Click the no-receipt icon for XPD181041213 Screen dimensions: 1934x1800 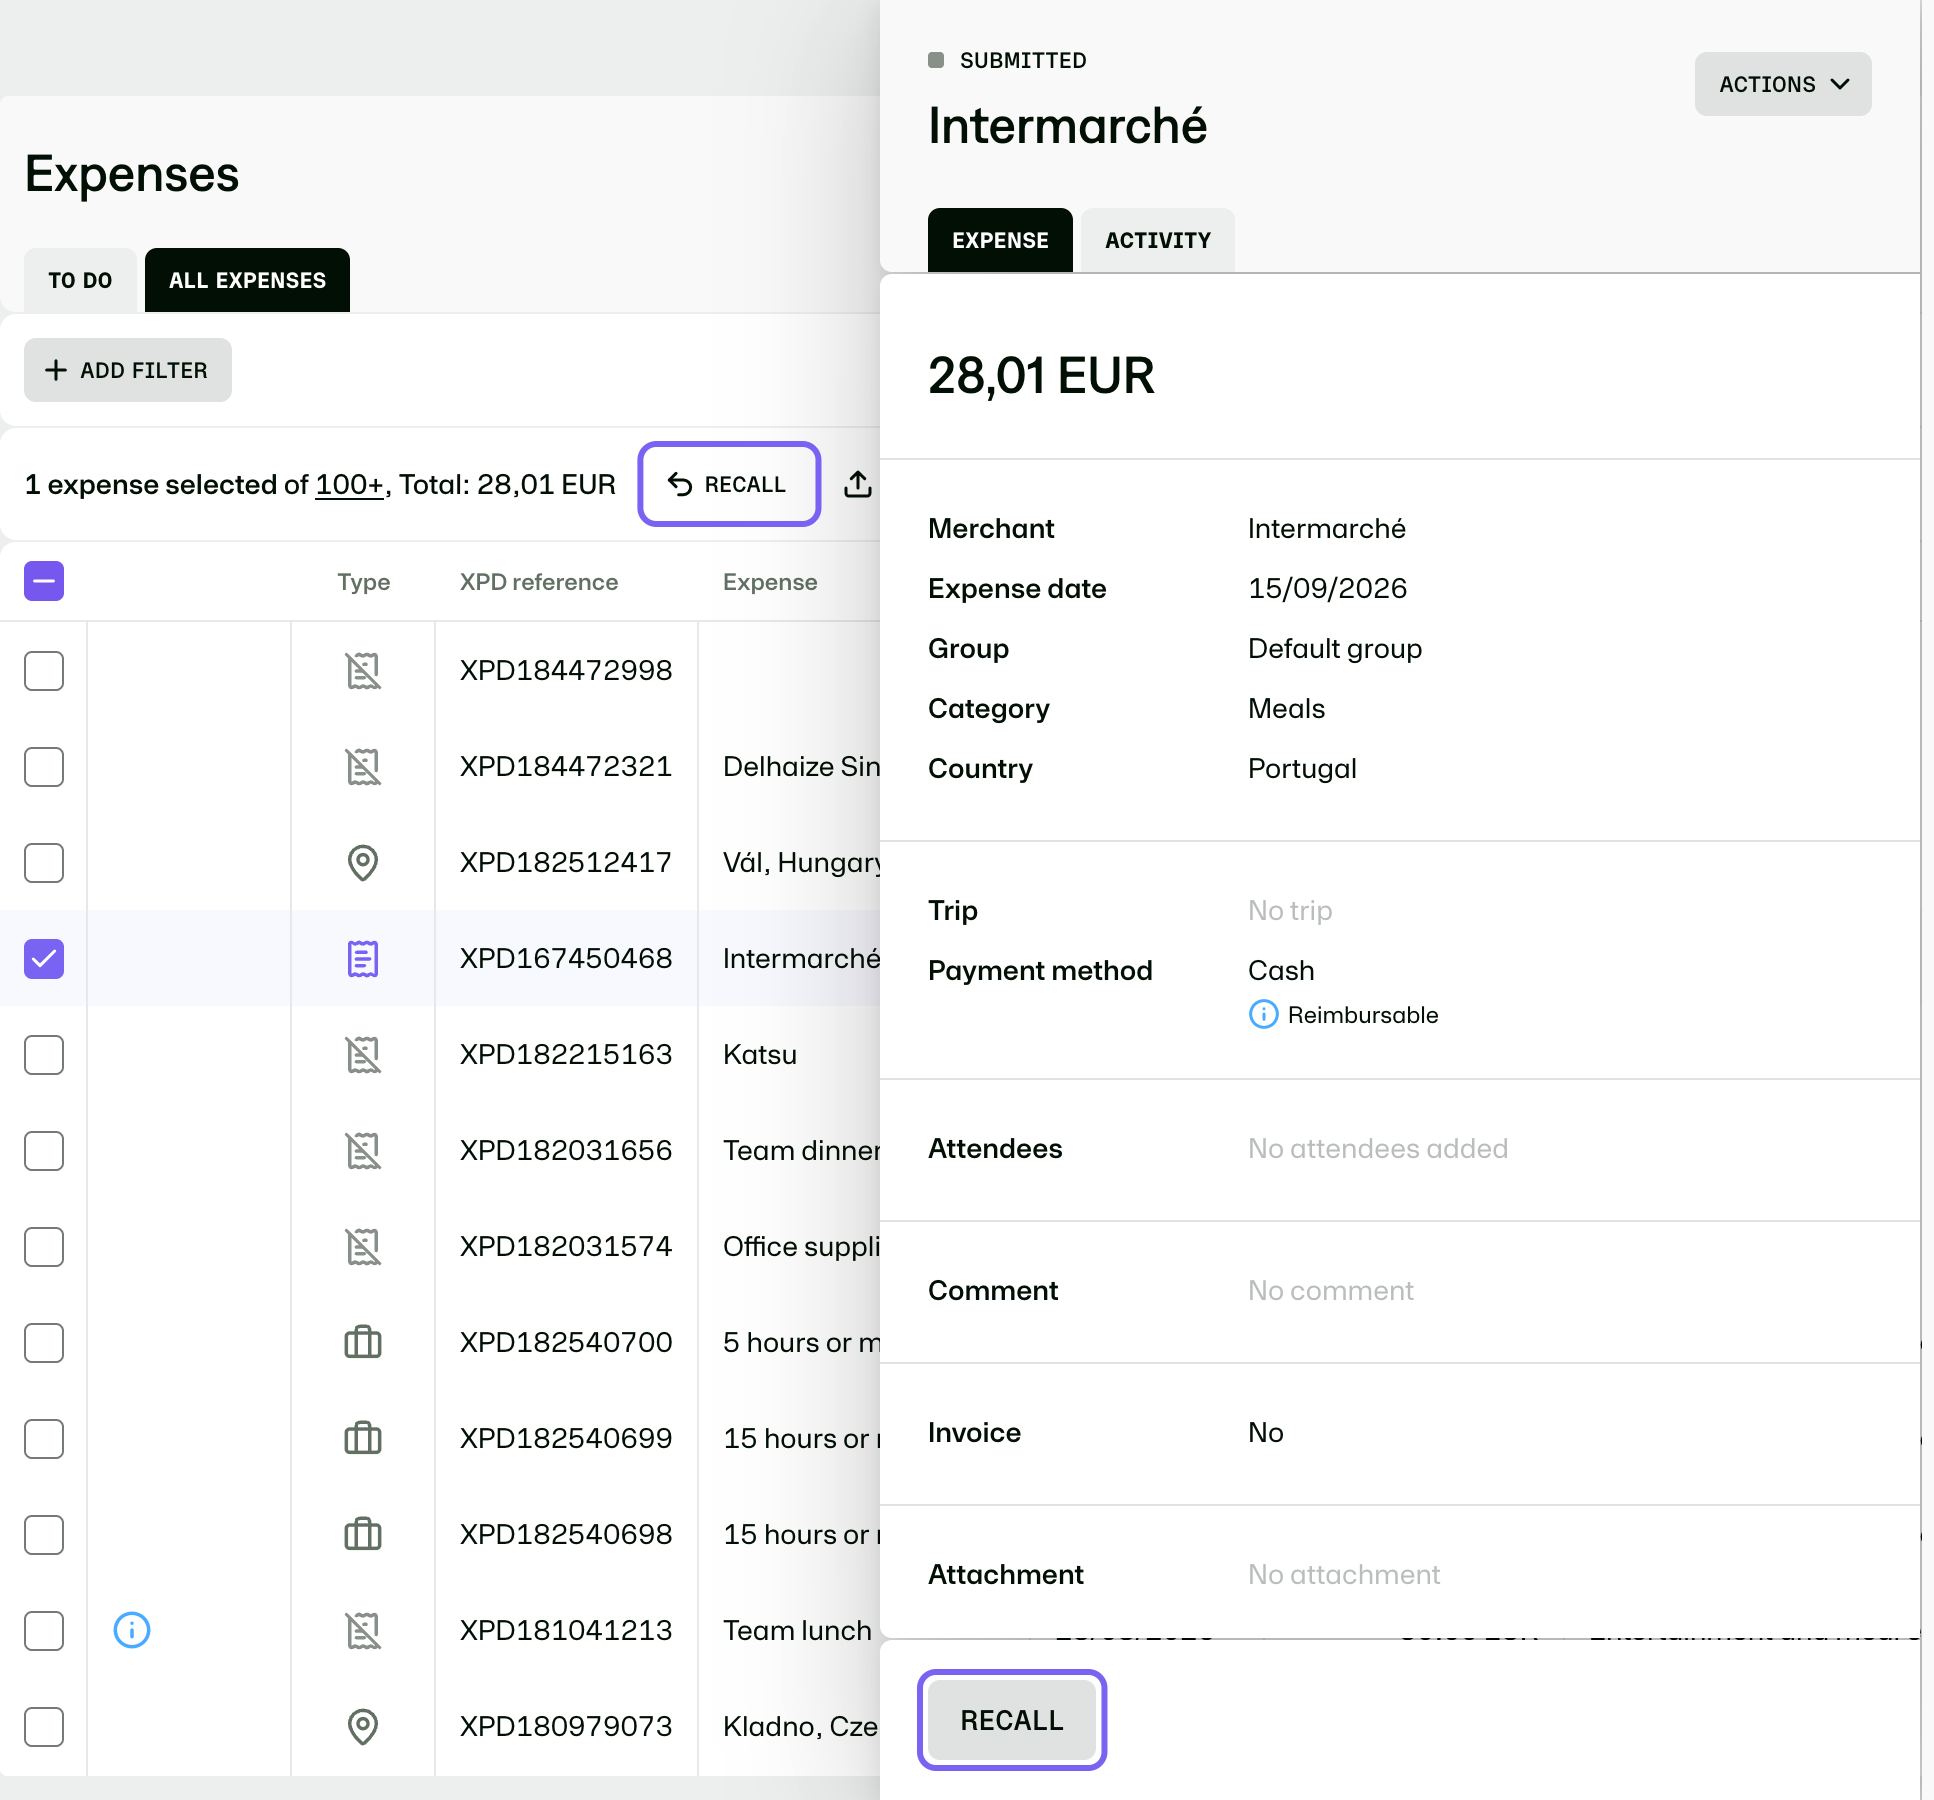363,1631
